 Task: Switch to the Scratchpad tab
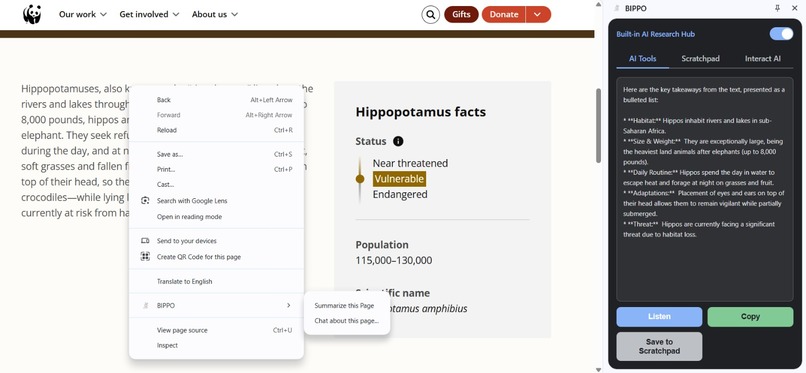(x=700, y=59)
